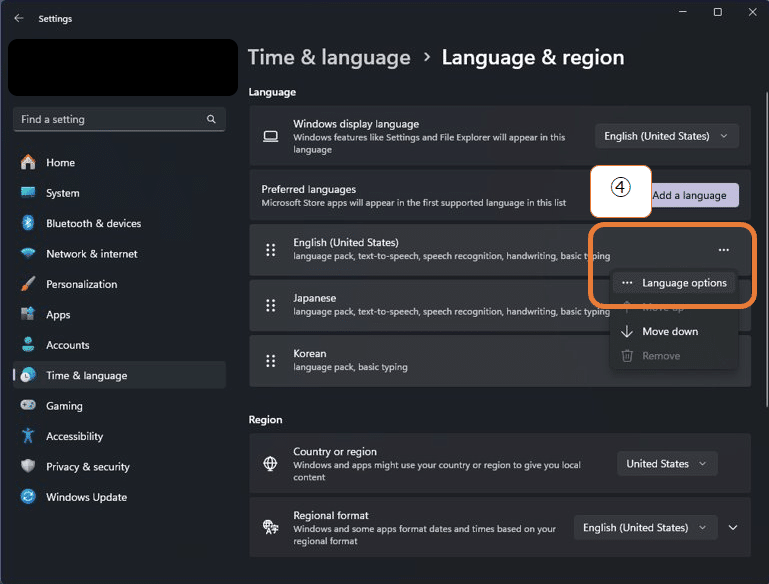Viewport: 769px width, 584px height.
Task: Open Gaming settings page
Action: tap(119, 406)
